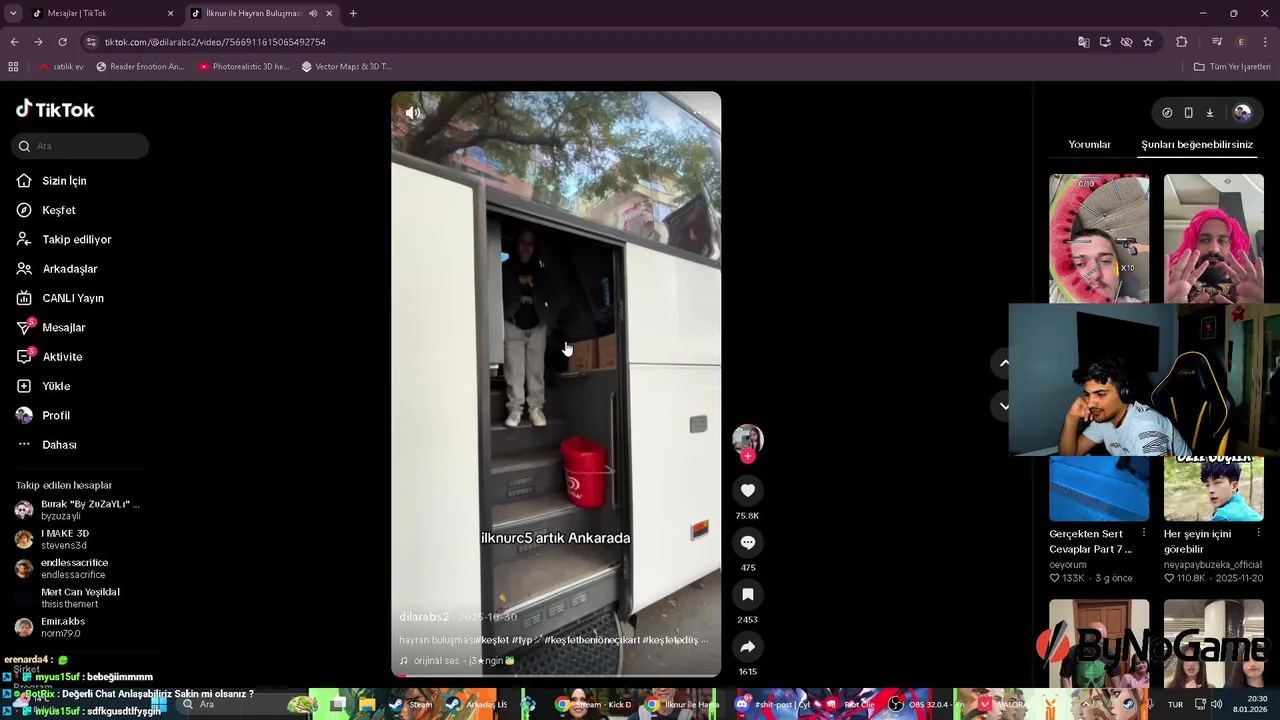Screen dimensions: 1280x720
Task: Open Mesajlar inbox
Action: click(63, 328)
